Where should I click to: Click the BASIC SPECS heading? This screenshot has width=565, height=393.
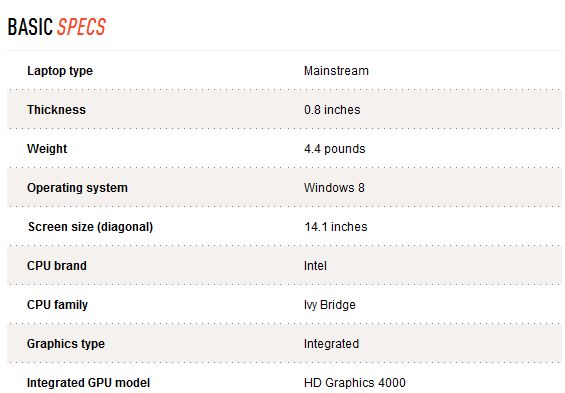57,27
